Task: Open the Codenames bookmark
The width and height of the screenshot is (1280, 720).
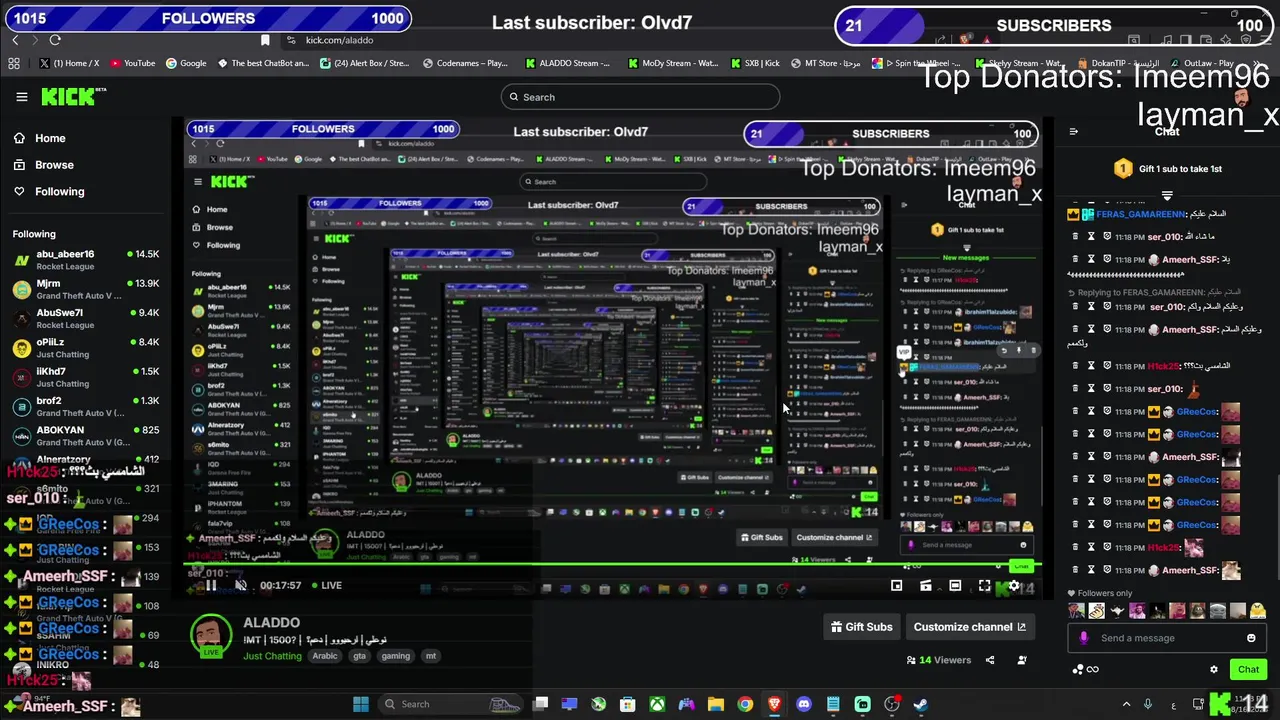Action: tap(465, 63)
